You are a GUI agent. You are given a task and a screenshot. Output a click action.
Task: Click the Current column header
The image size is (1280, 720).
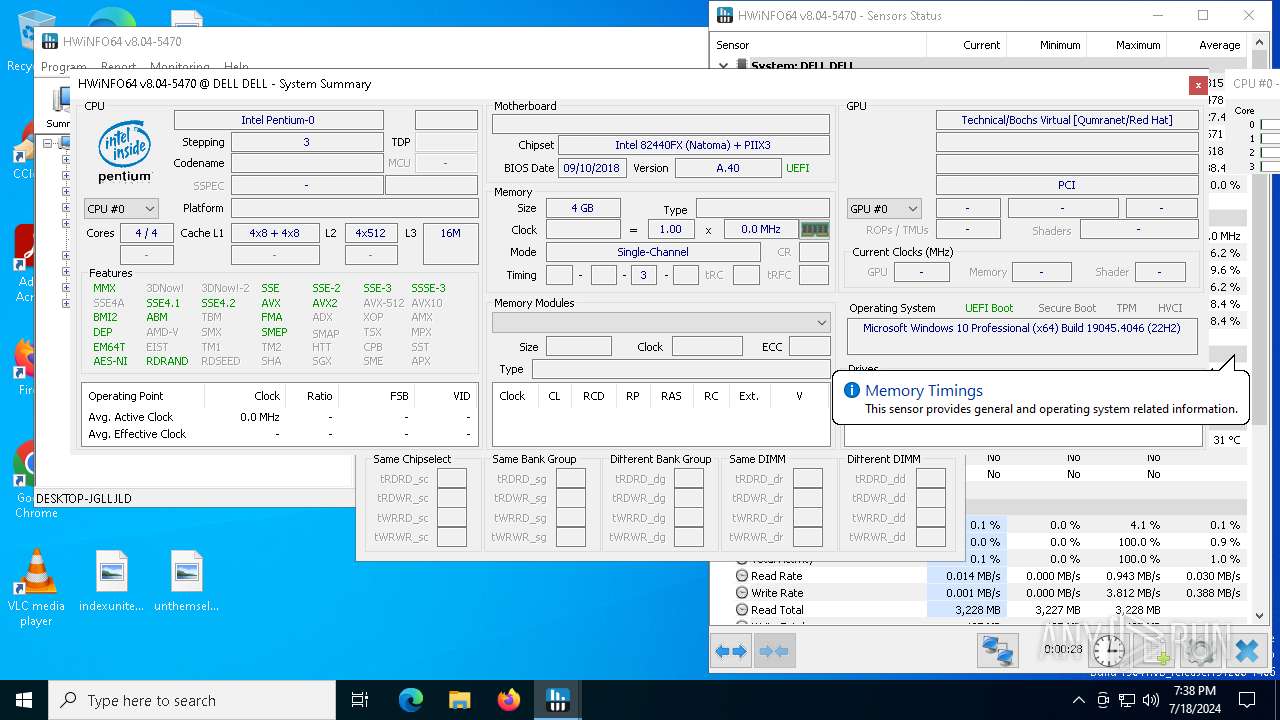point(967,45)
